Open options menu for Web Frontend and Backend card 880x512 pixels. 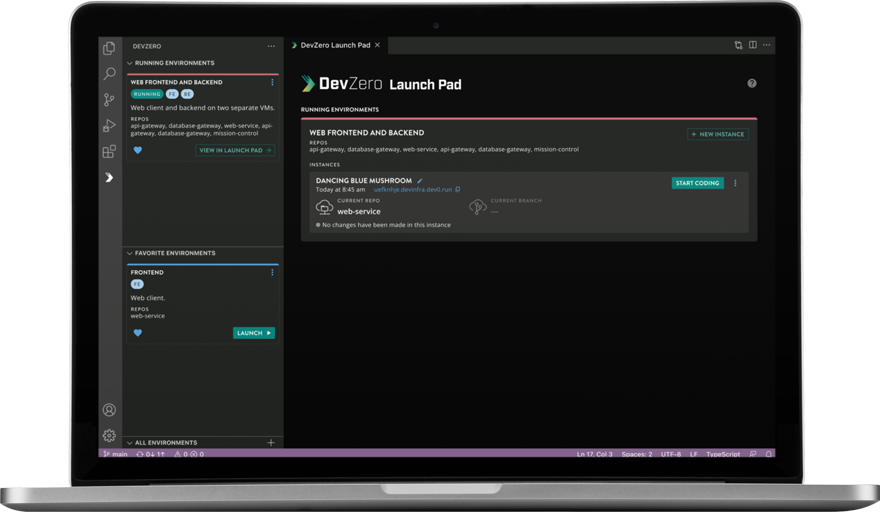point(272,82)
